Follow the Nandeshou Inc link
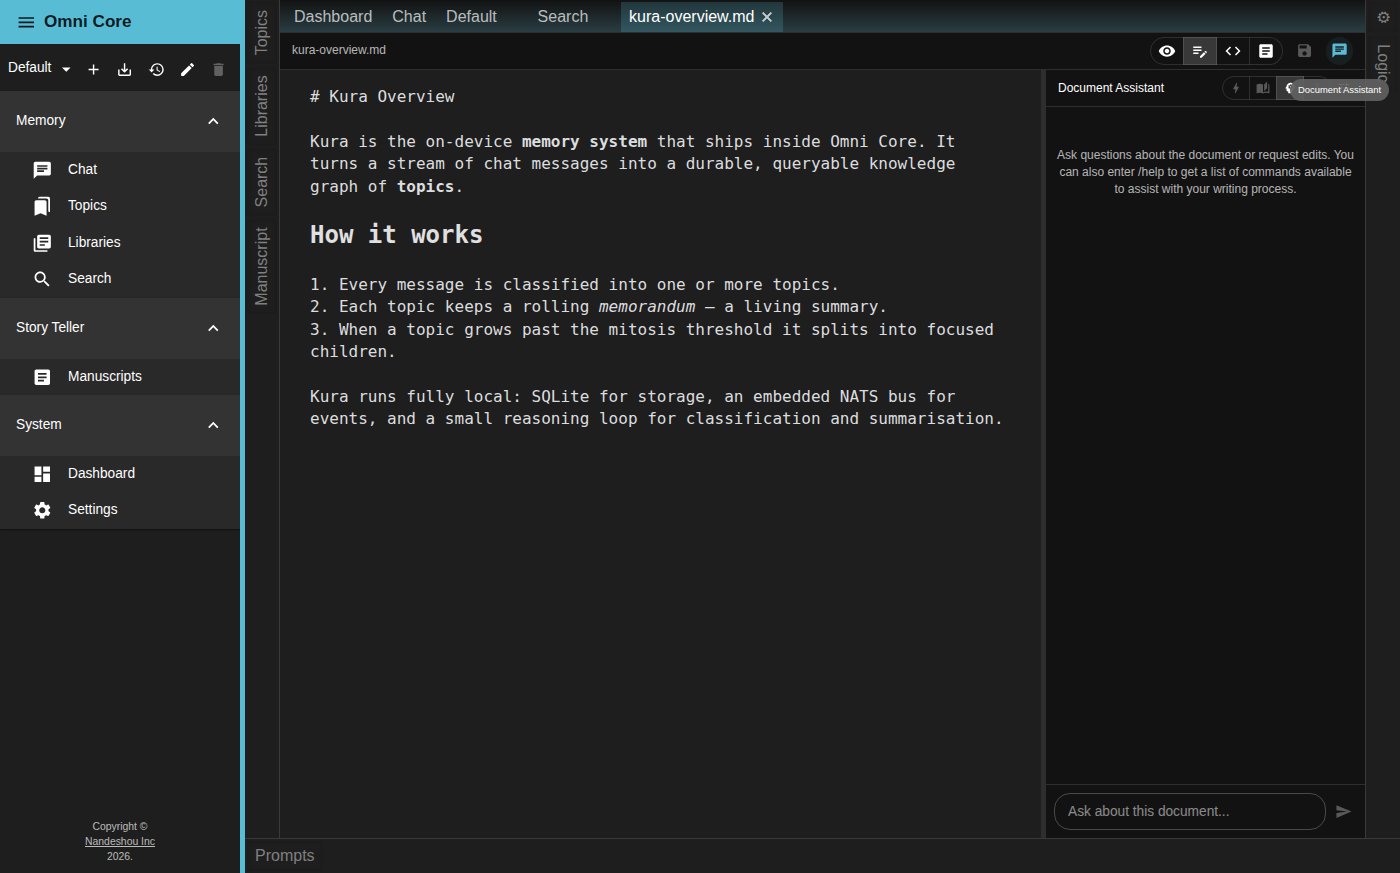The height and width of the screenshot is (873, 1400). point(120,841)
